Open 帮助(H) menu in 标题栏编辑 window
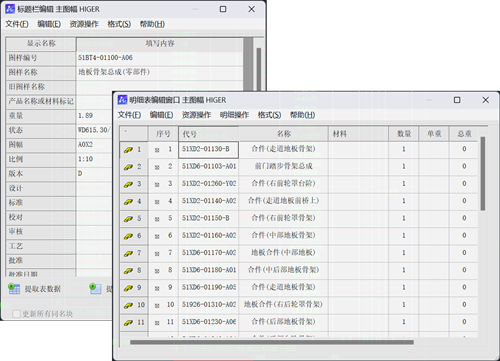Screen dimensions: 500x361 pos(152,24)
